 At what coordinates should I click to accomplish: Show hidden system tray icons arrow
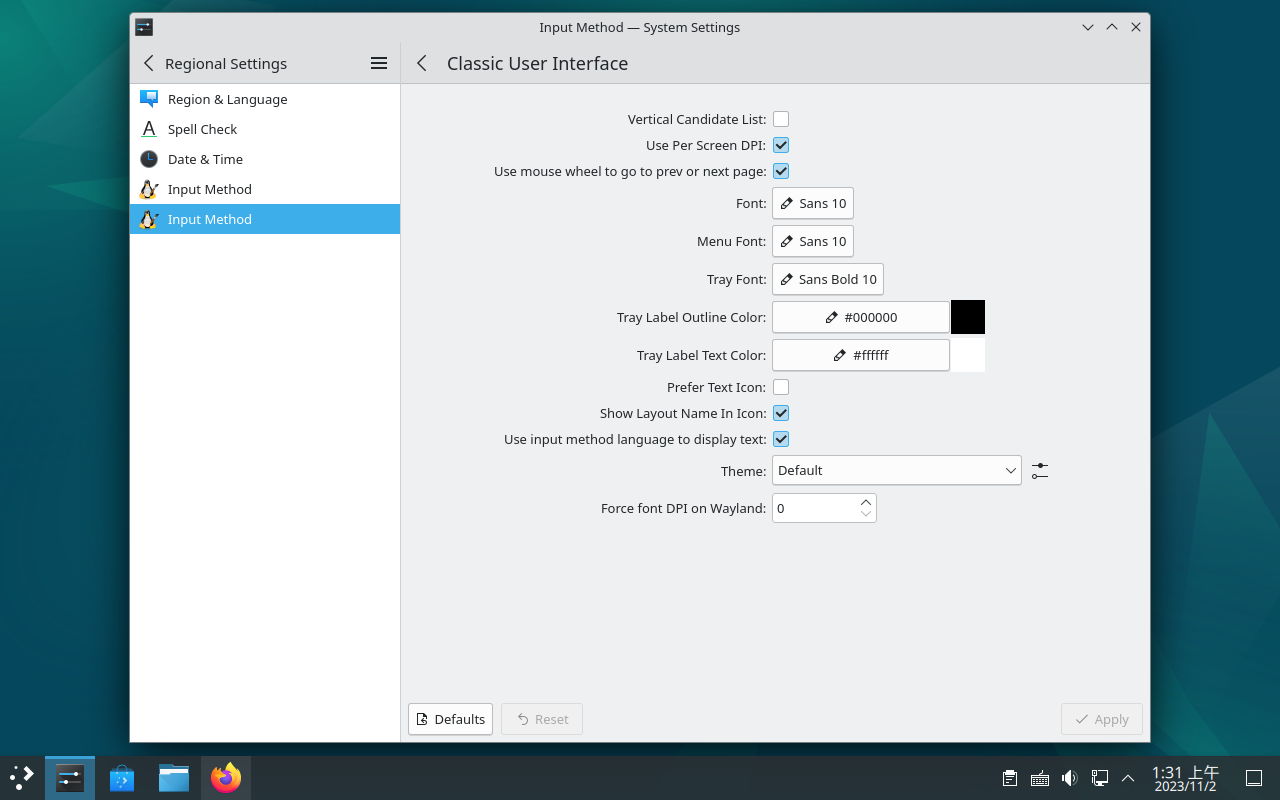click(x=1128, y=778)
